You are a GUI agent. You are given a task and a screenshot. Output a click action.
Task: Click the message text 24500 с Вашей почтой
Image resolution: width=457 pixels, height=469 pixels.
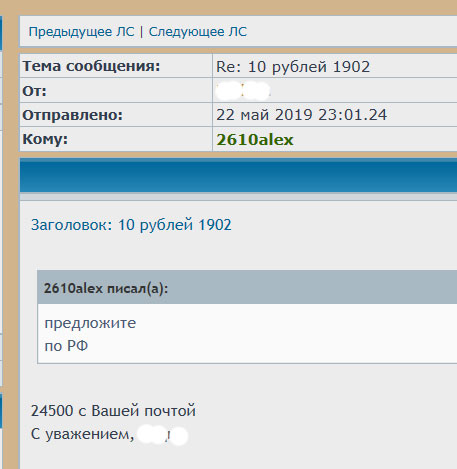pos(113,411)
